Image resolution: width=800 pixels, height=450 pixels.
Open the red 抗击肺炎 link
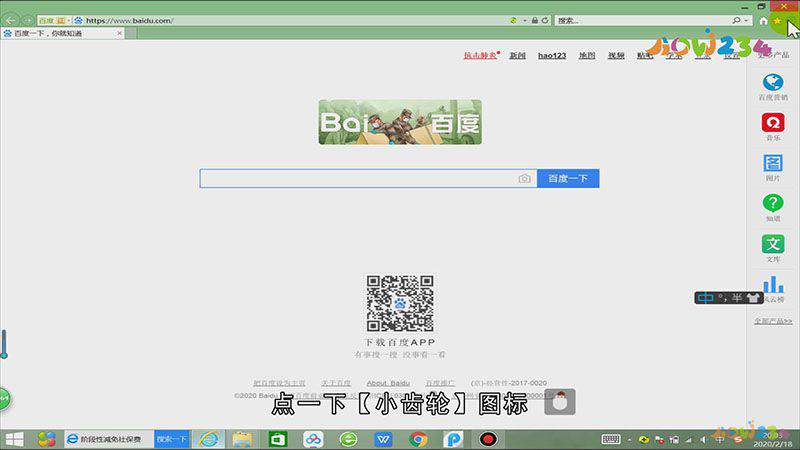pyautogui.click(x=480, y=55)
